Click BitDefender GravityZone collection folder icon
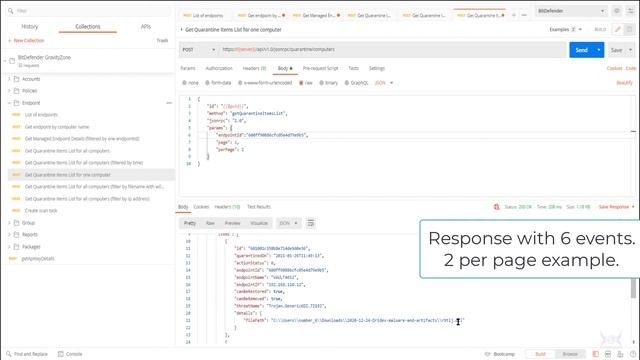 (x=12, y=61)
